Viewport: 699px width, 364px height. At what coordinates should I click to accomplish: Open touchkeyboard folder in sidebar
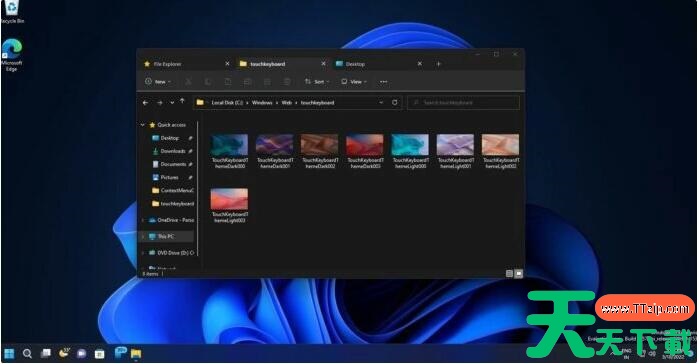click(173, 204)
